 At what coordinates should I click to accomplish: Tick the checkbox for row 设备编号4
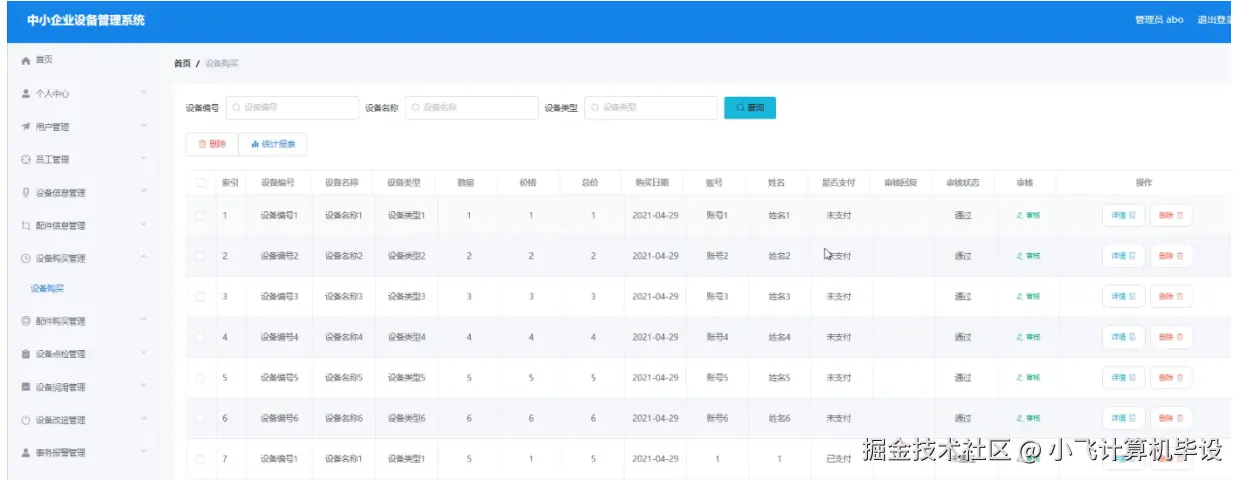201,337
